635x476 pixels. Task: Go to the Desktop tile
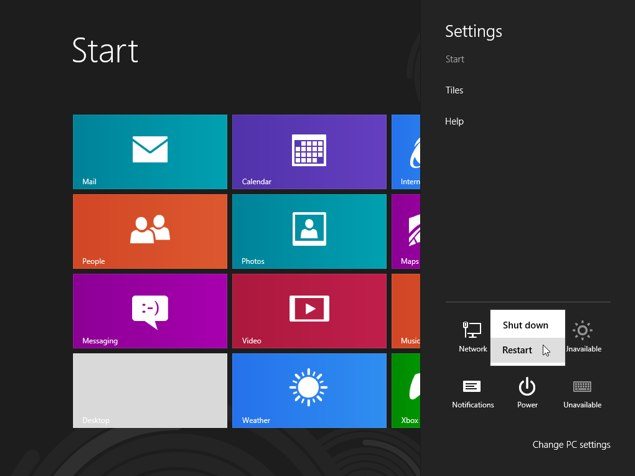click(150, 391)
